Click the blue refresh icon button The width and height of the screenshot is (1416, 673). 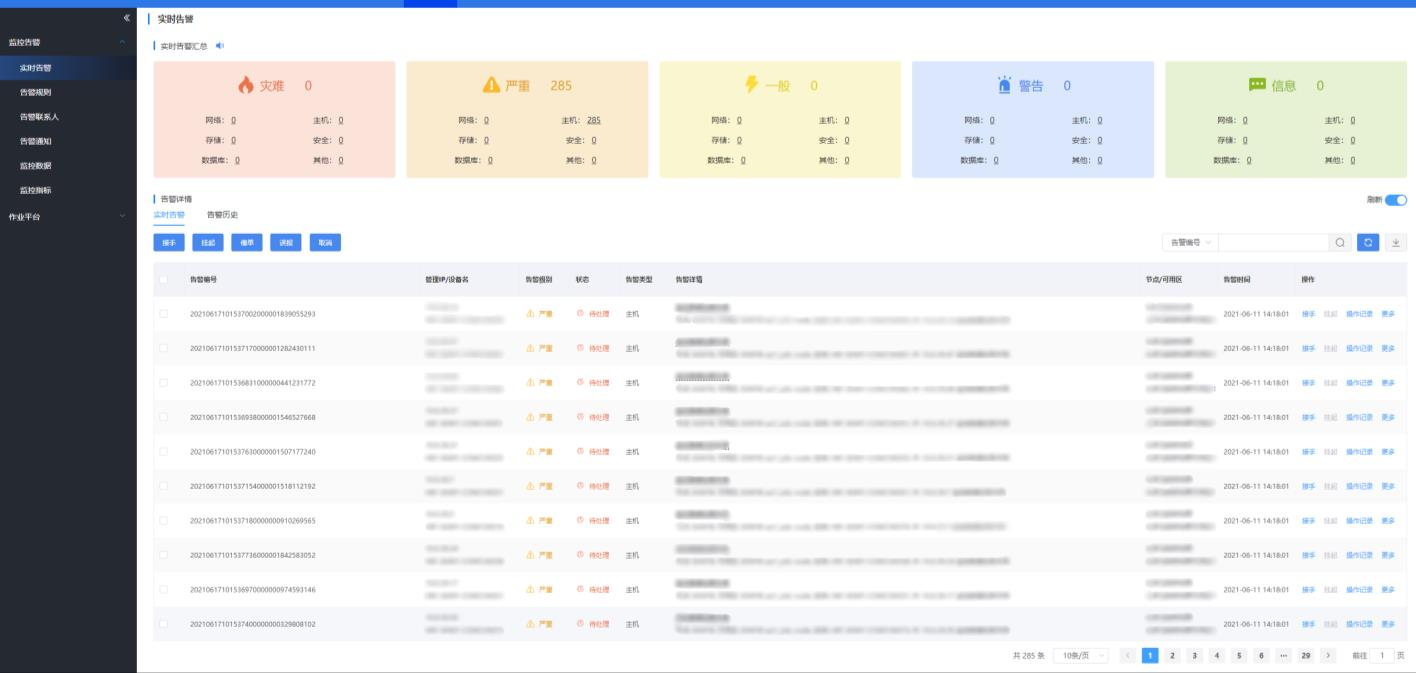(x=1368, y=243)
